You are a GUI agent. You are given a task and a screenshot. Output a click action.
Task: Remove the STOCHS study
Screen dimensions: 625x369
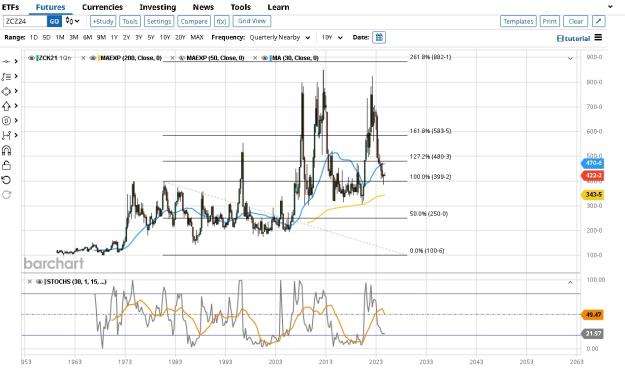point(29,281)
